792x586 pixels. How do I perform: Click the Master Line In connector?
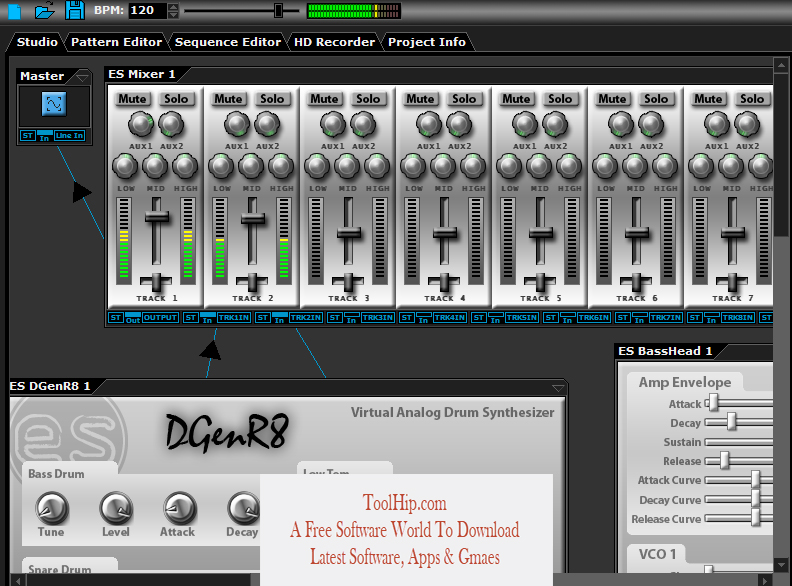70,135
